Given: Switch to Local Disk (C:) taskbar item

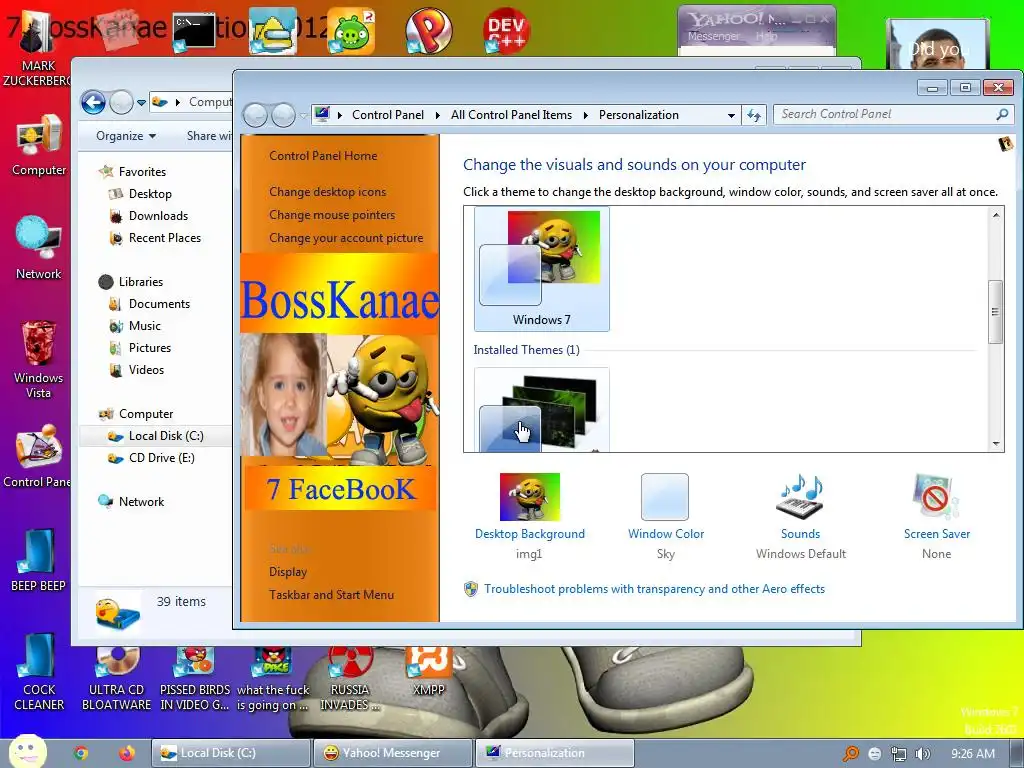Looking at the screenshot, I should point(231,753).
